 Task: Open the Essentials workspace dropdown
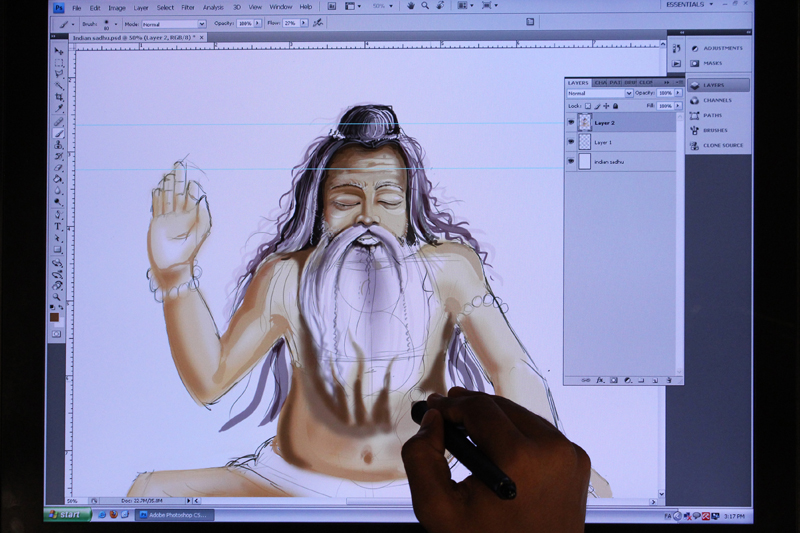[x=690, y=5]
